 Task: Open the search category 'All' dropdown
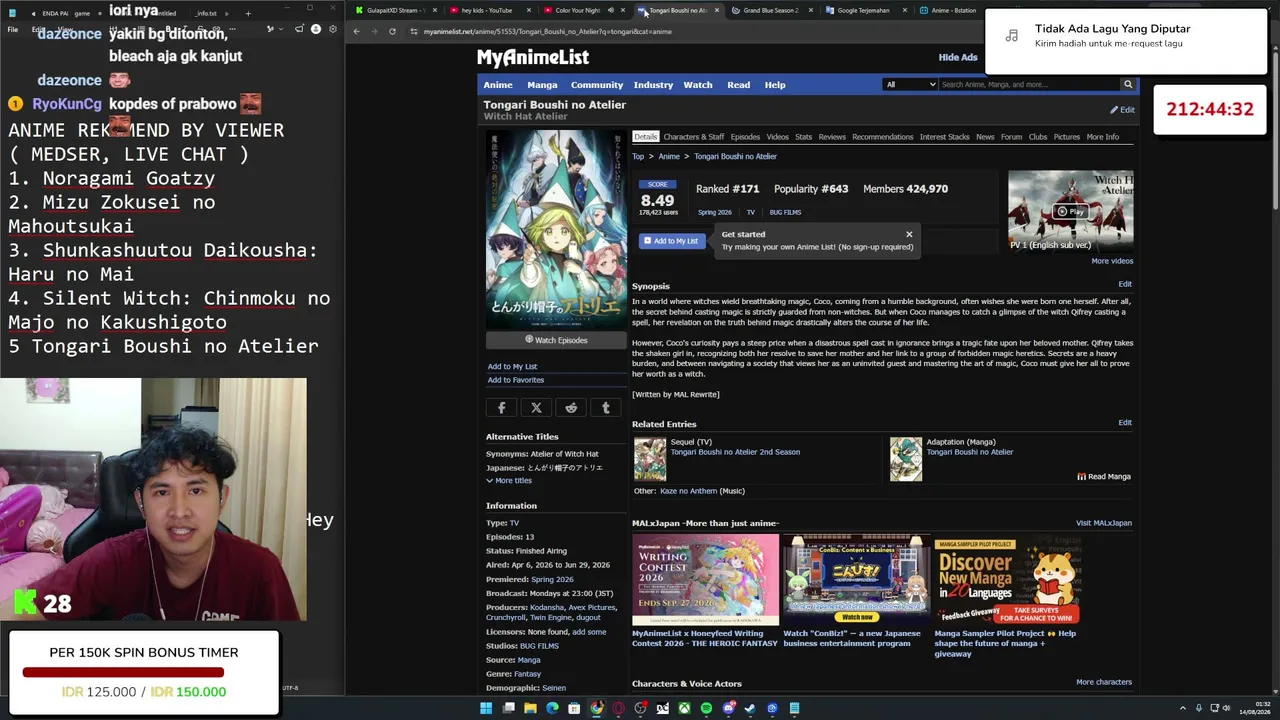[910, 85]
